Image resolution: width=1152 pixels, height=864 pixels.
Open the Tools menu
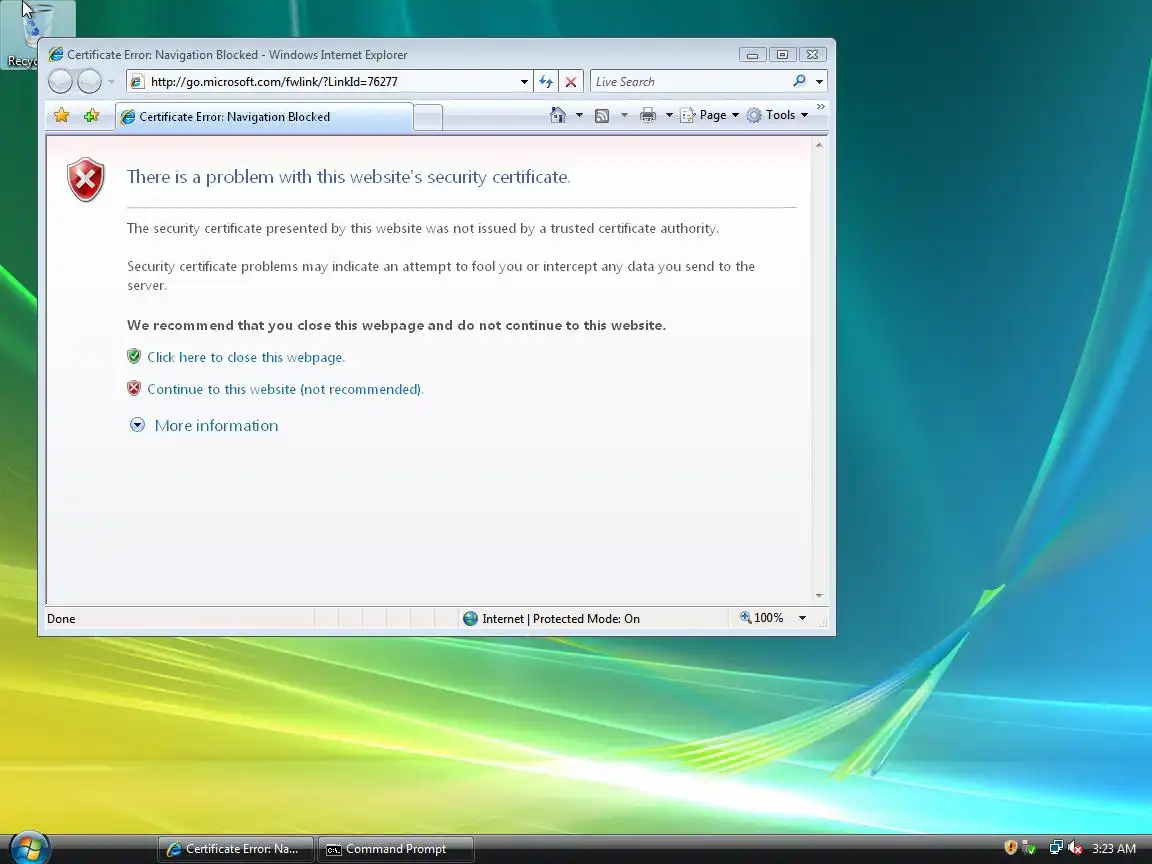click(777, 115)
